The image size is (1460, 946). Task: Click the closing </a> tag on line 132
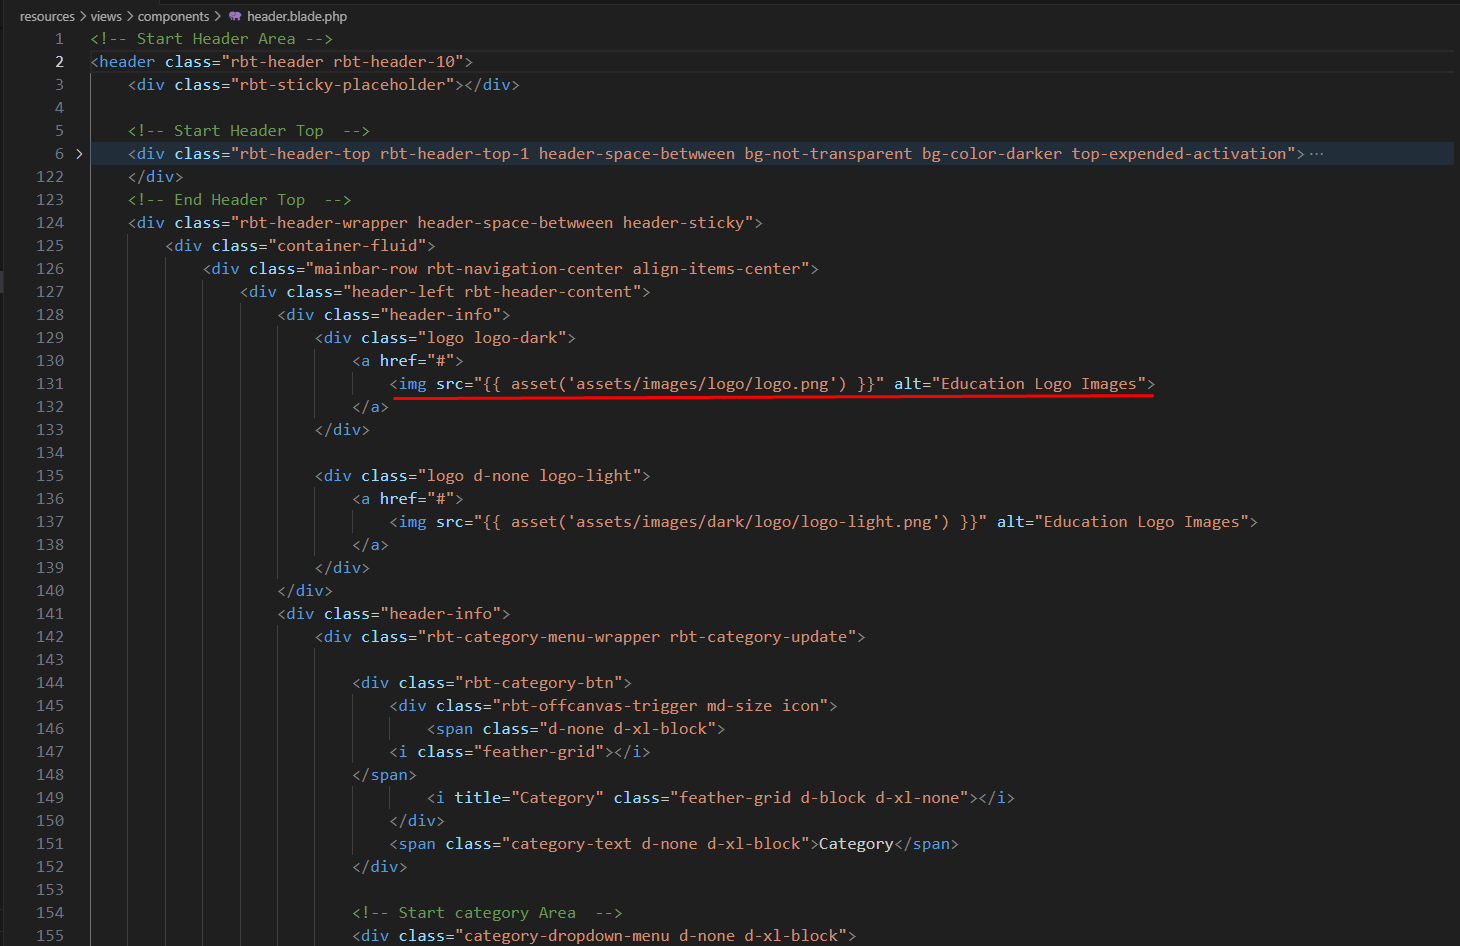(x=371, y=407)
